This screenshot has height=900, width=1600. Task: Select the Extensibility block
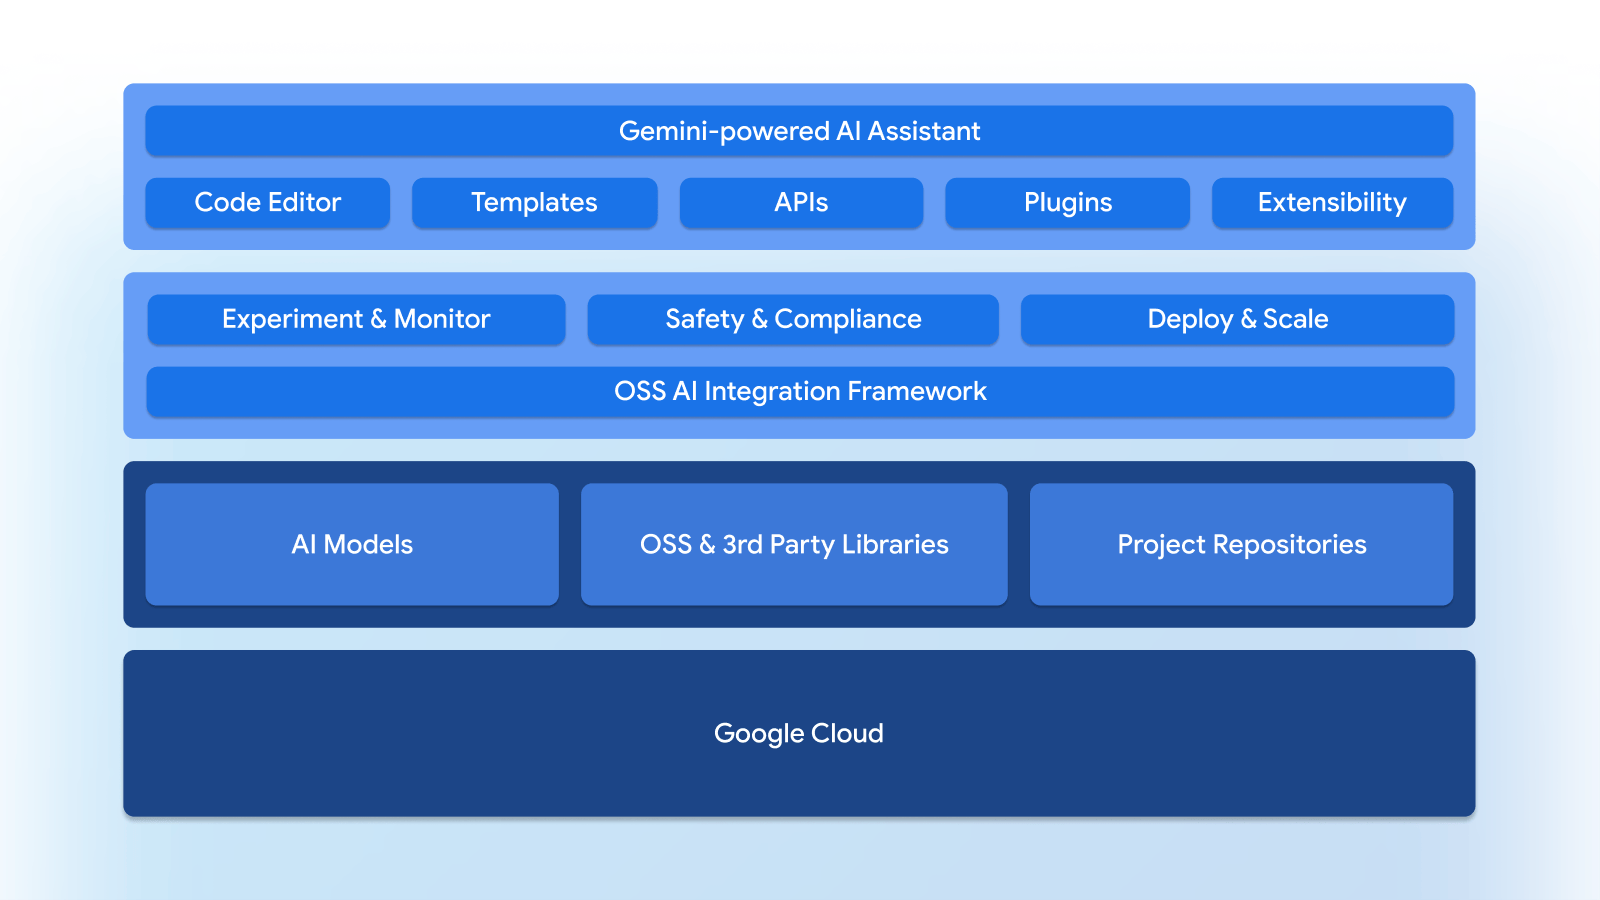pyautogui.click(x=1332, y=203)
